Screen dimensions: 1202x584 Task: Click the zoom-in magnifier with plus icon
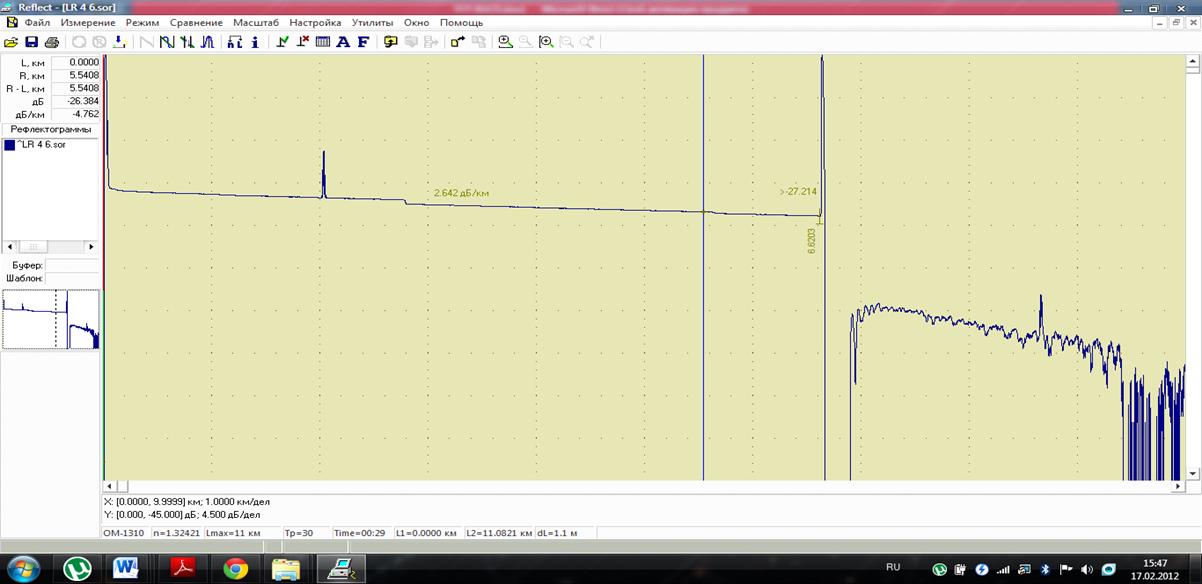point(505,42)
